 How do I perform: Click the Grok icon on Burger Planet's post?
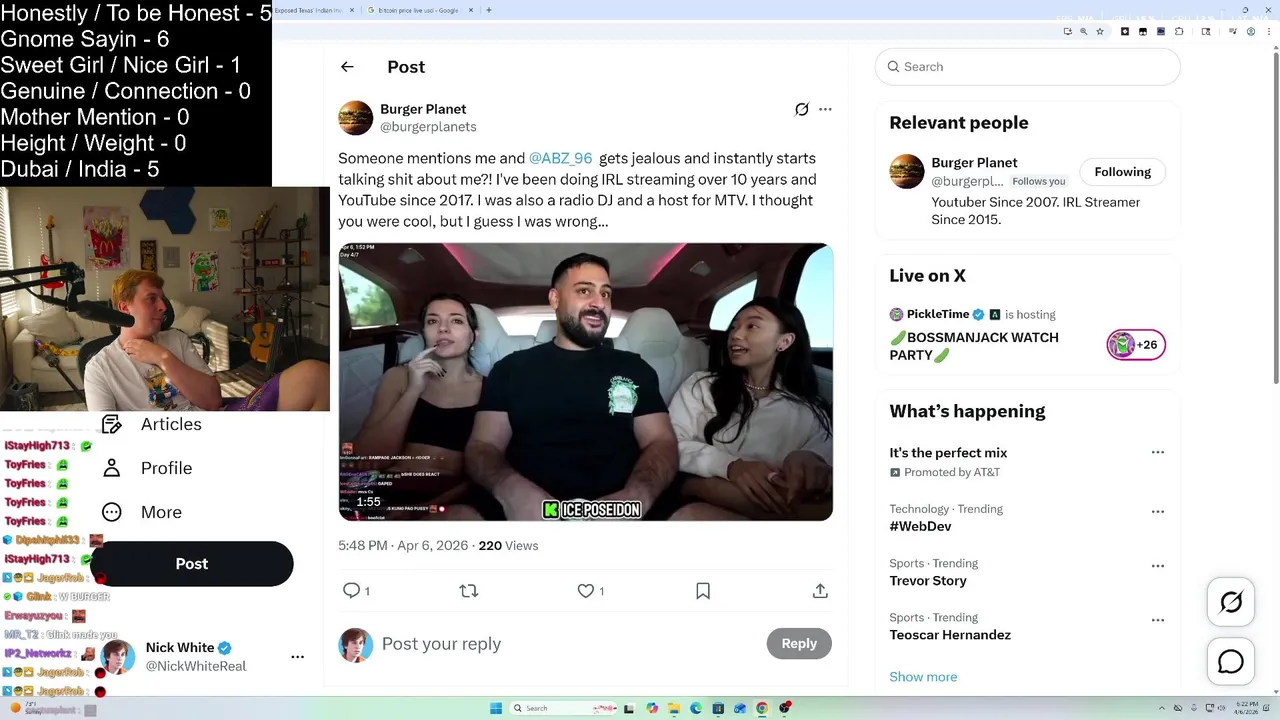[x=801, y=109]
